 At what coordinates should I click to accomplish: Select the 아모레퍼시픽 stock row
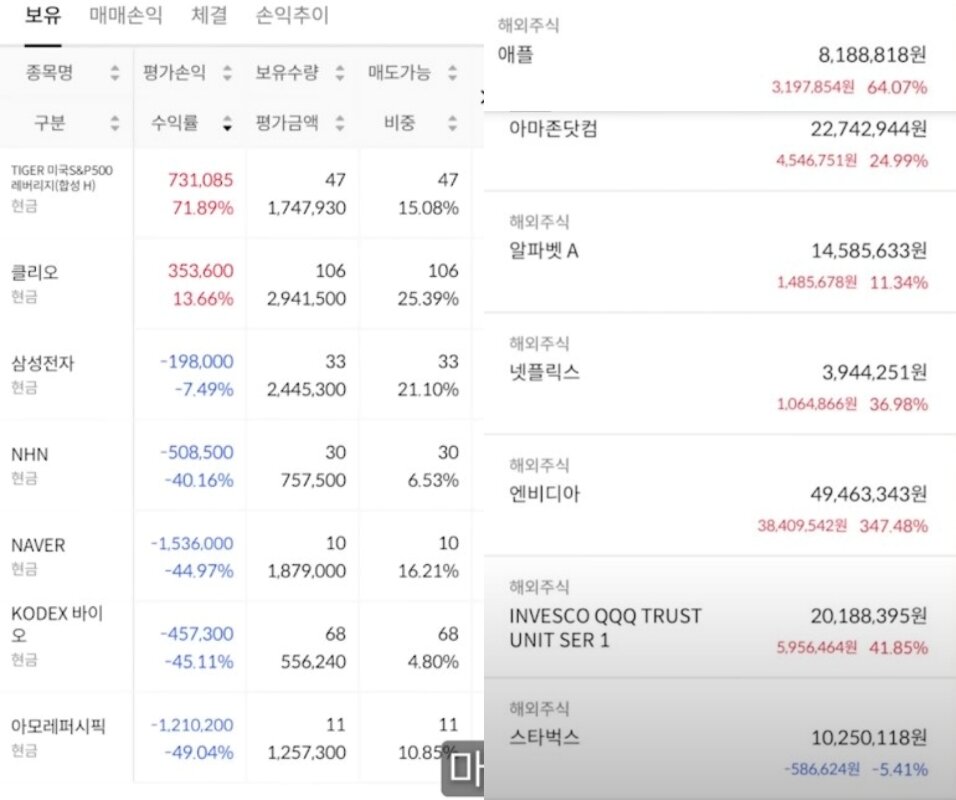pos(58,726)
